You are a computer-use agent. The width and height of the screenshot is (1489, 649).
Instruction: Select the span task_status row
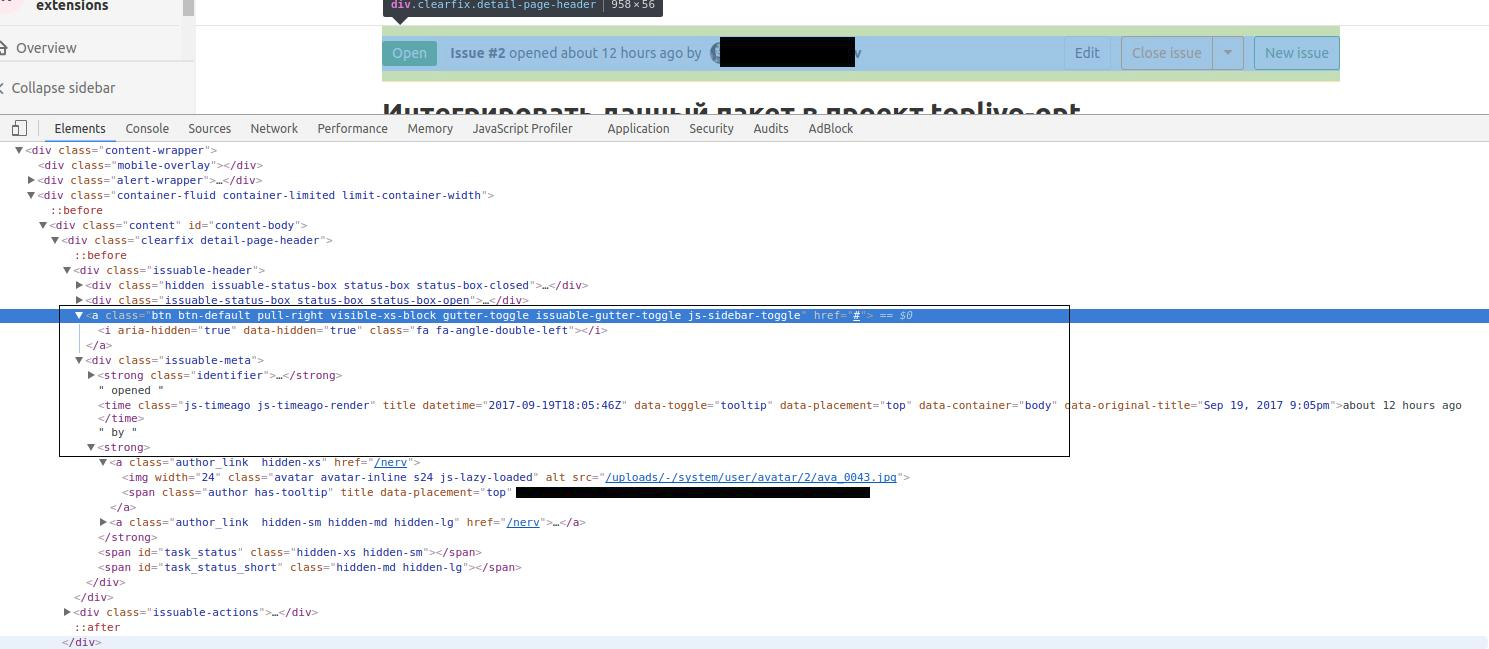(290, 552)
